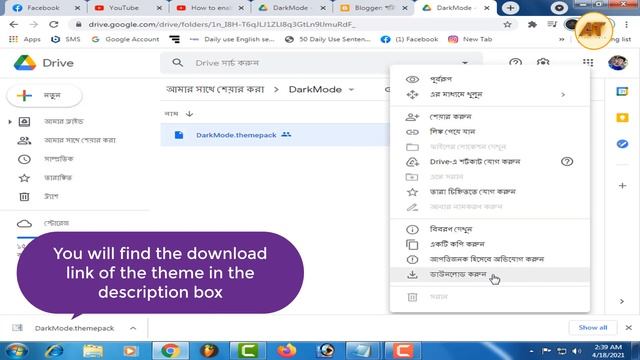This screenshot has width=640, height=360.
Task: Reload the page
Action: coord(53,24)
